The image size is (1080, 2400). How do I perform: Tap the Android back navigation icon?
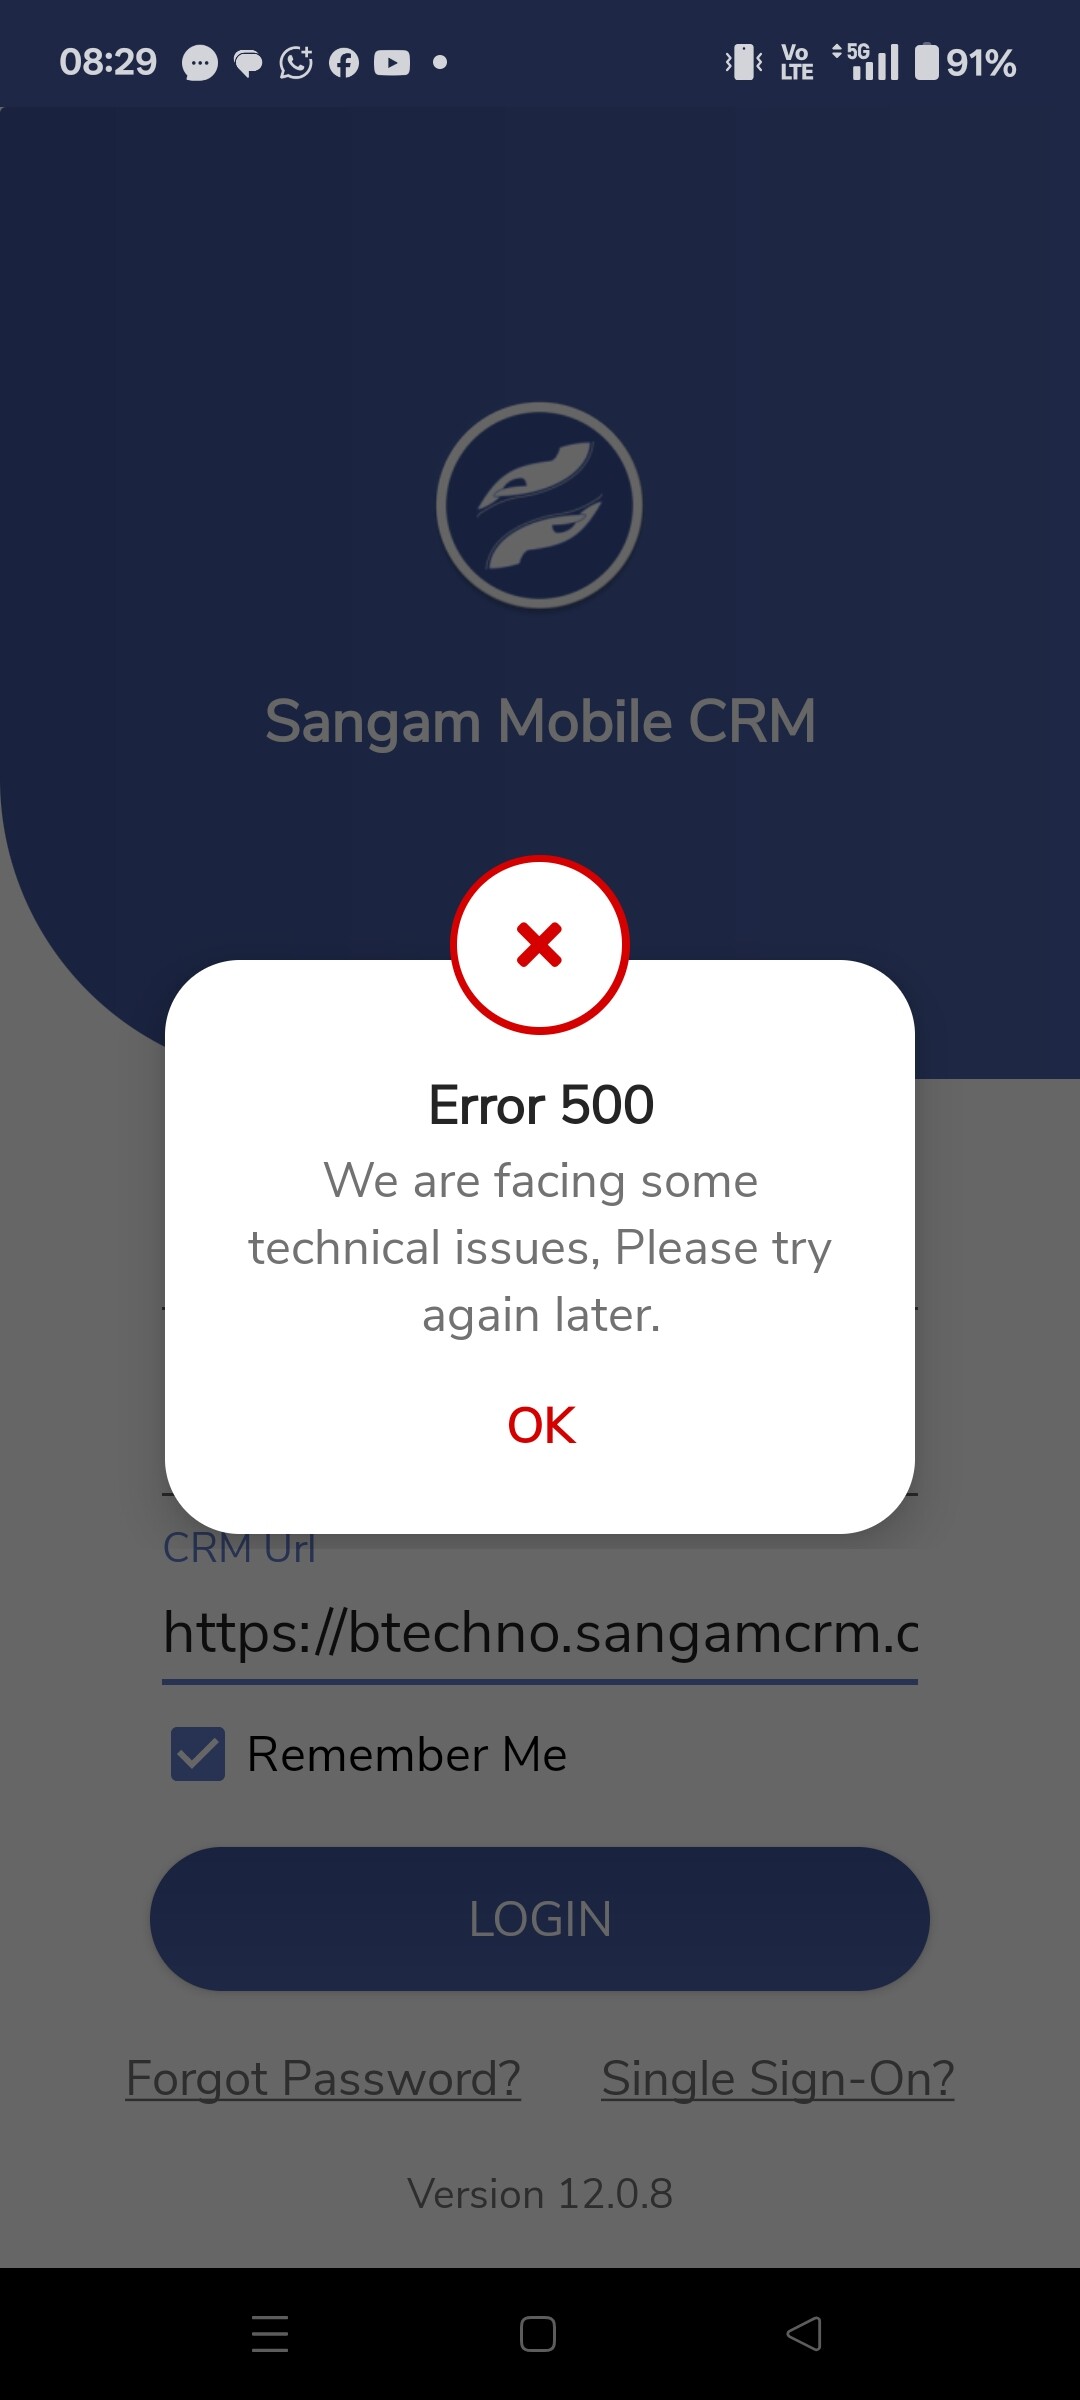[804, 2334]
